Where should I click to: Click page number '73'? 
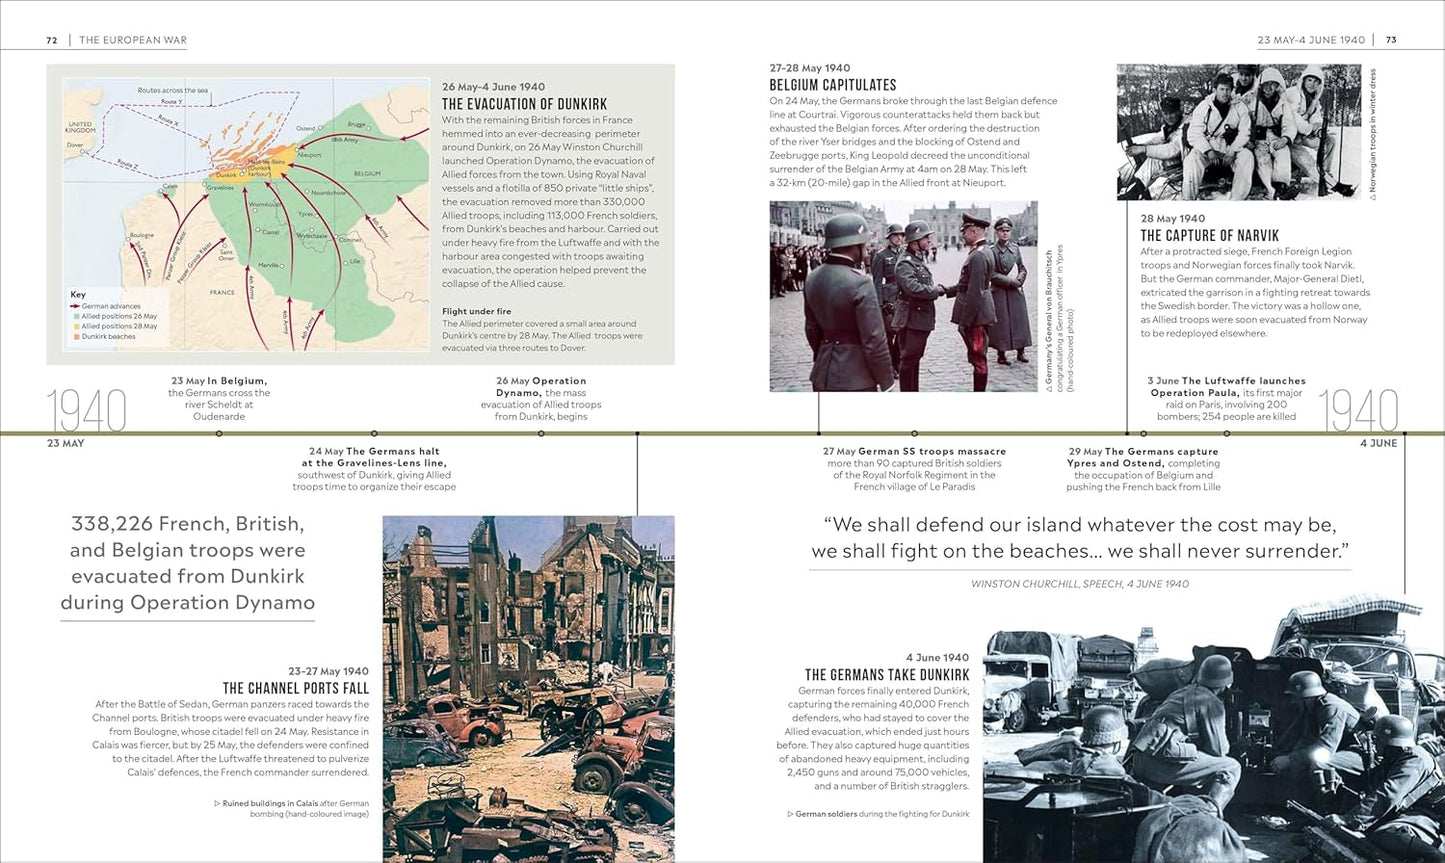(1391, 40)
